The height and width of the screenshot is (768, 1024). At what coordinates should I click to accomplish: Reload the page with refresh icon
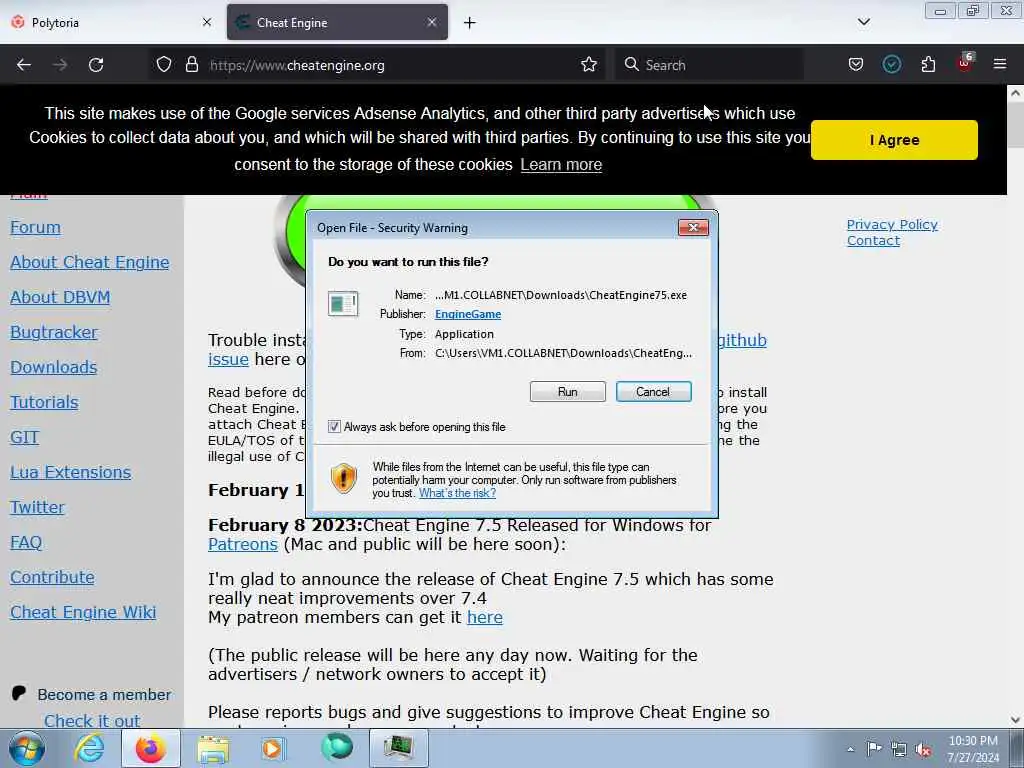pyautogui.click(x=96, y=65)
